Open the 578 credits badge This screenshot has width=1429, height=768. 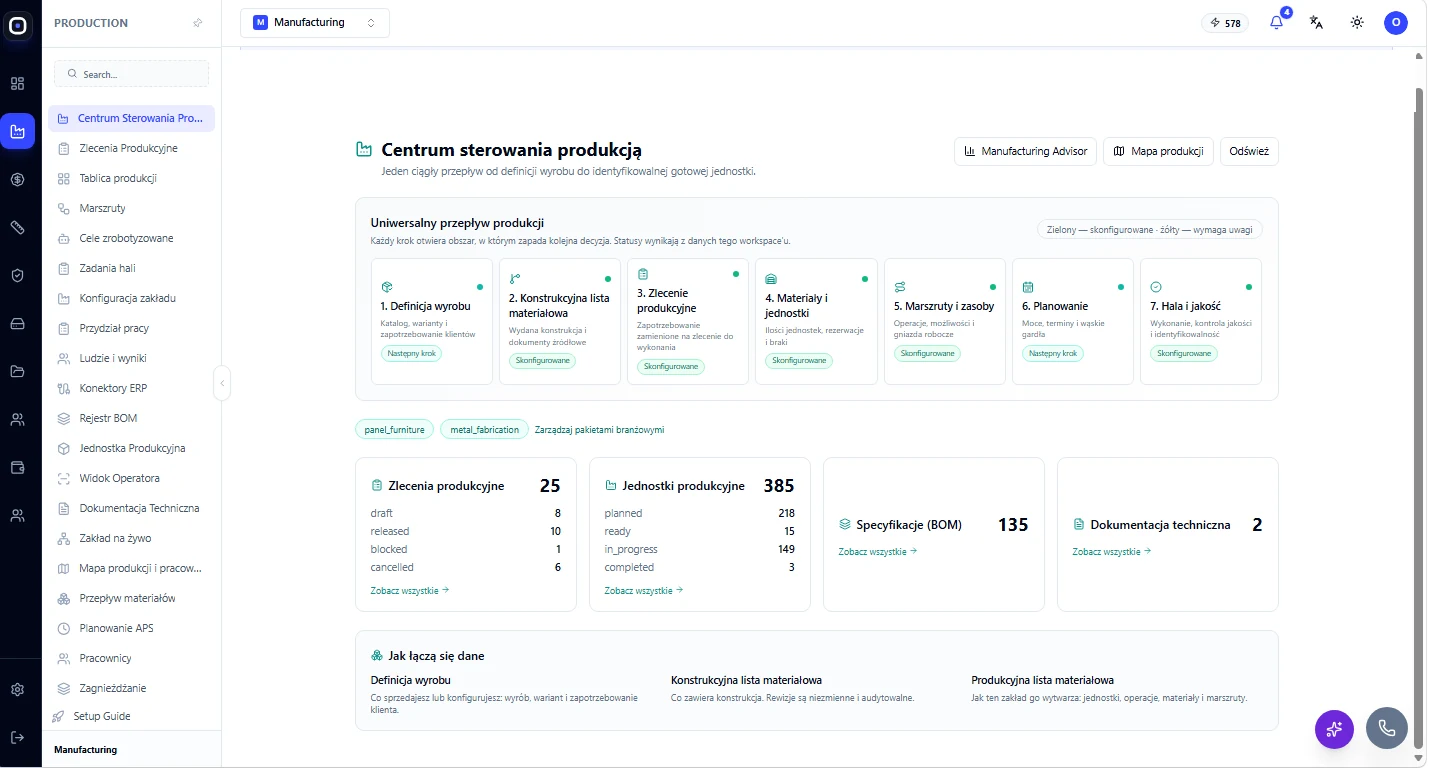(x=1225, y=22)
